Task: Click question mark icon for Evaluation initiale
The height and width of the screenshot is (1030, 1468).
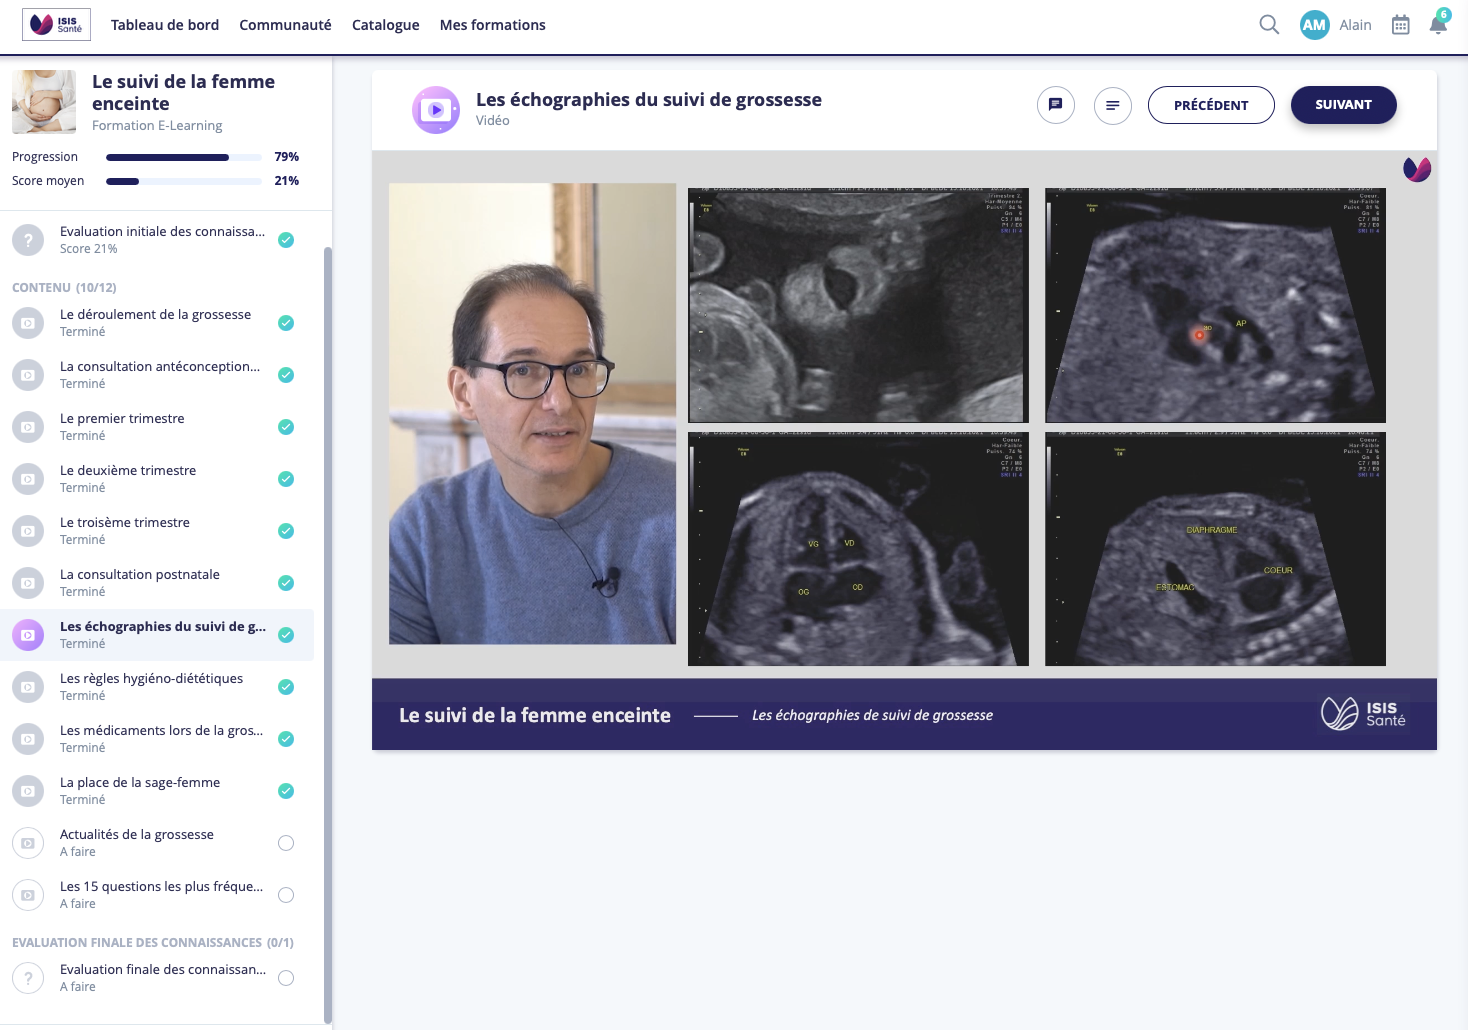Action: click(28, 240)
